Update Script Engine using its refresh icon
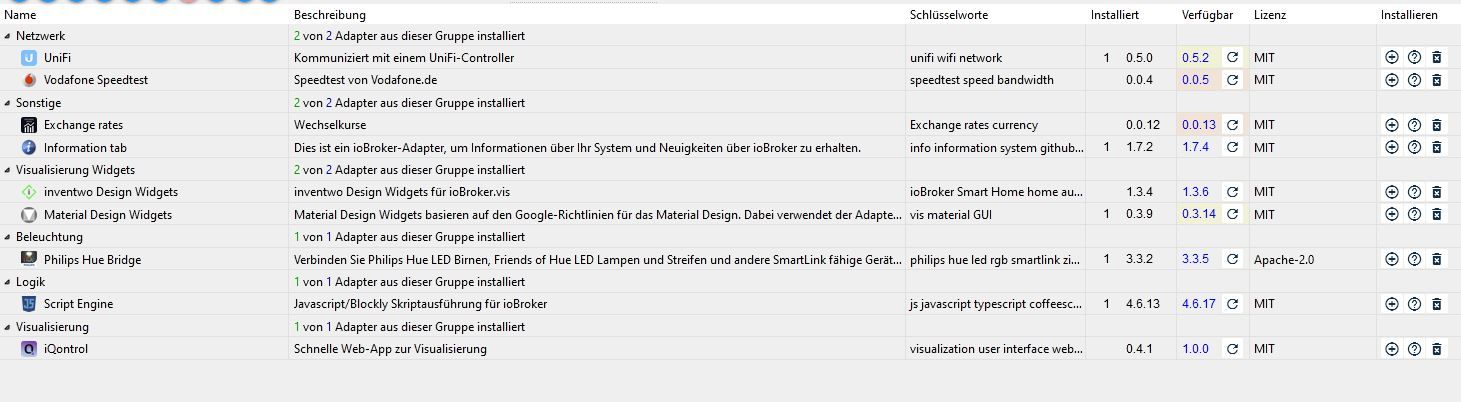This screenshot has width=1461, height=402. click(x=1232, y=304)
